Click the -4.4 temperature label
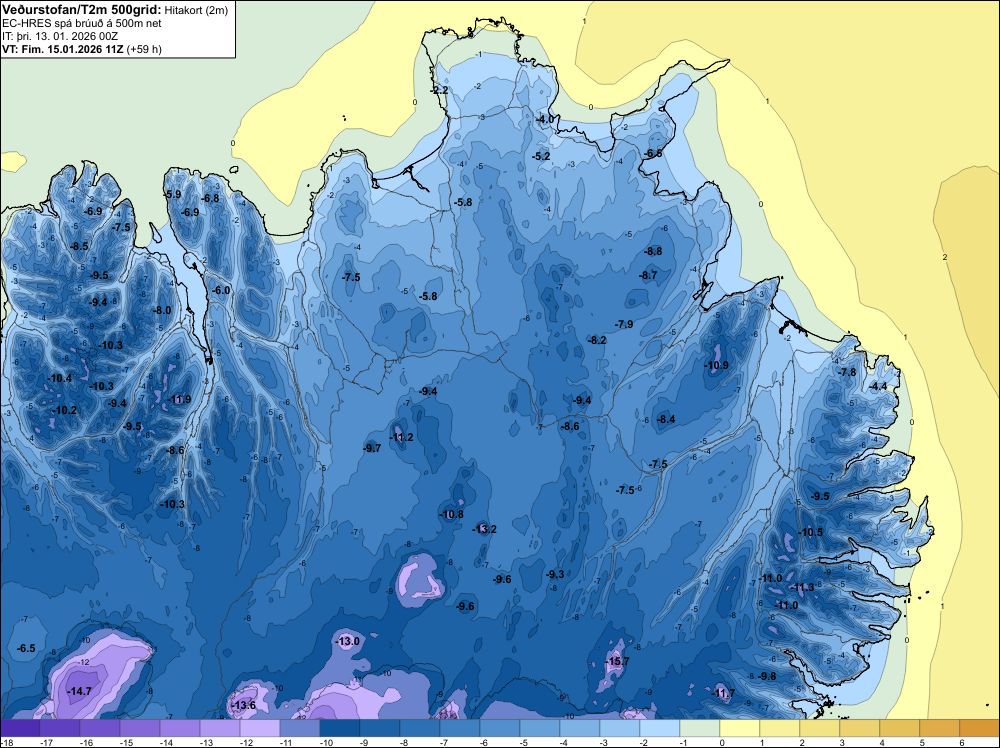 coord(878,386)
